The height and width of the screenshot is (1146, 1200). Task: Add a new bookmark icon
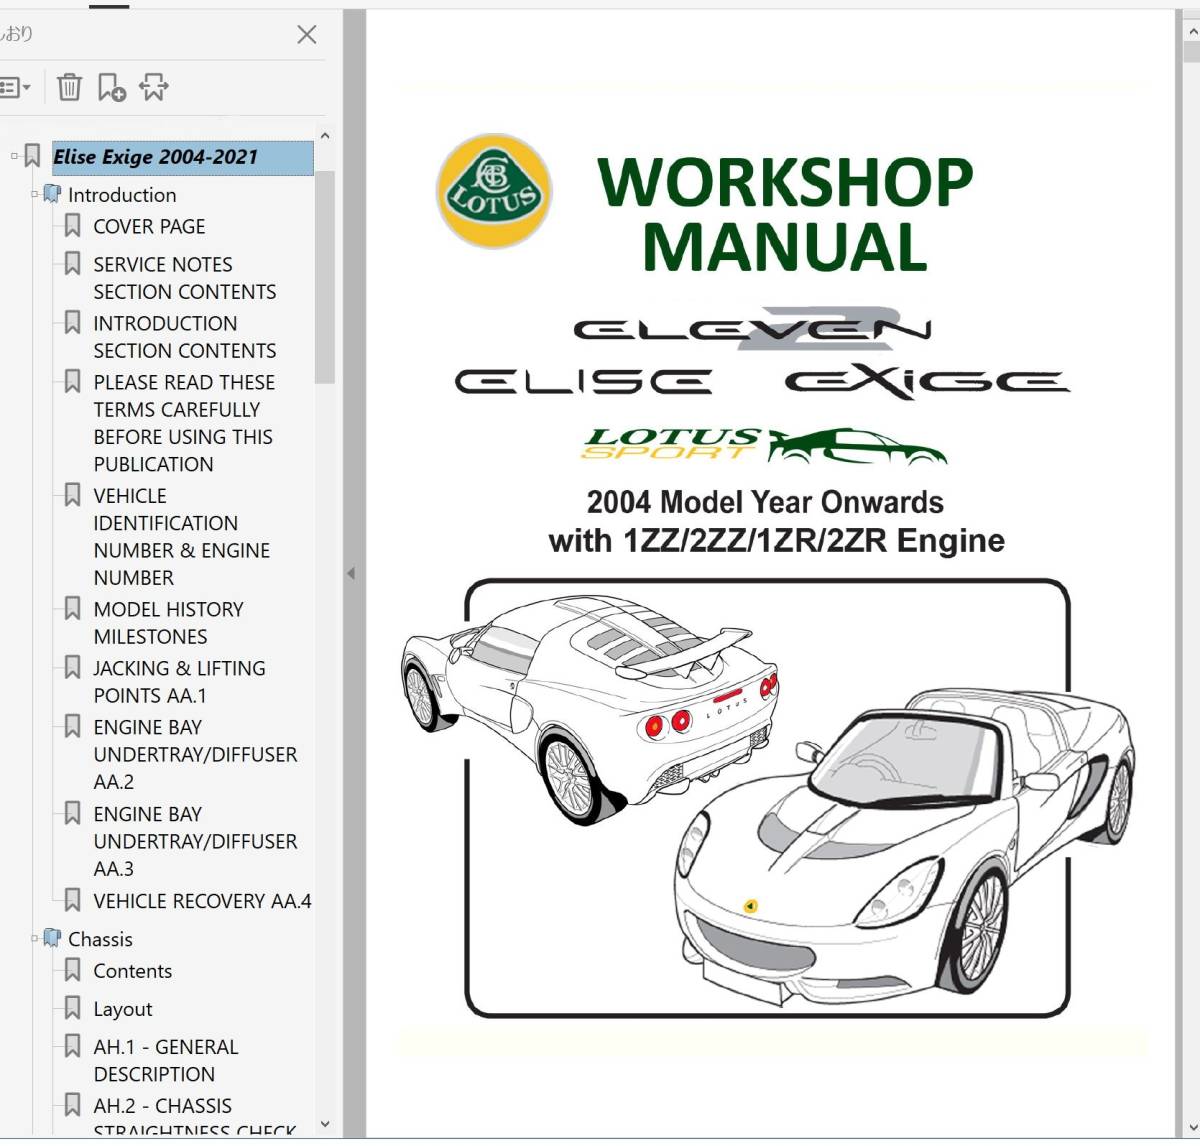[111, 88]
